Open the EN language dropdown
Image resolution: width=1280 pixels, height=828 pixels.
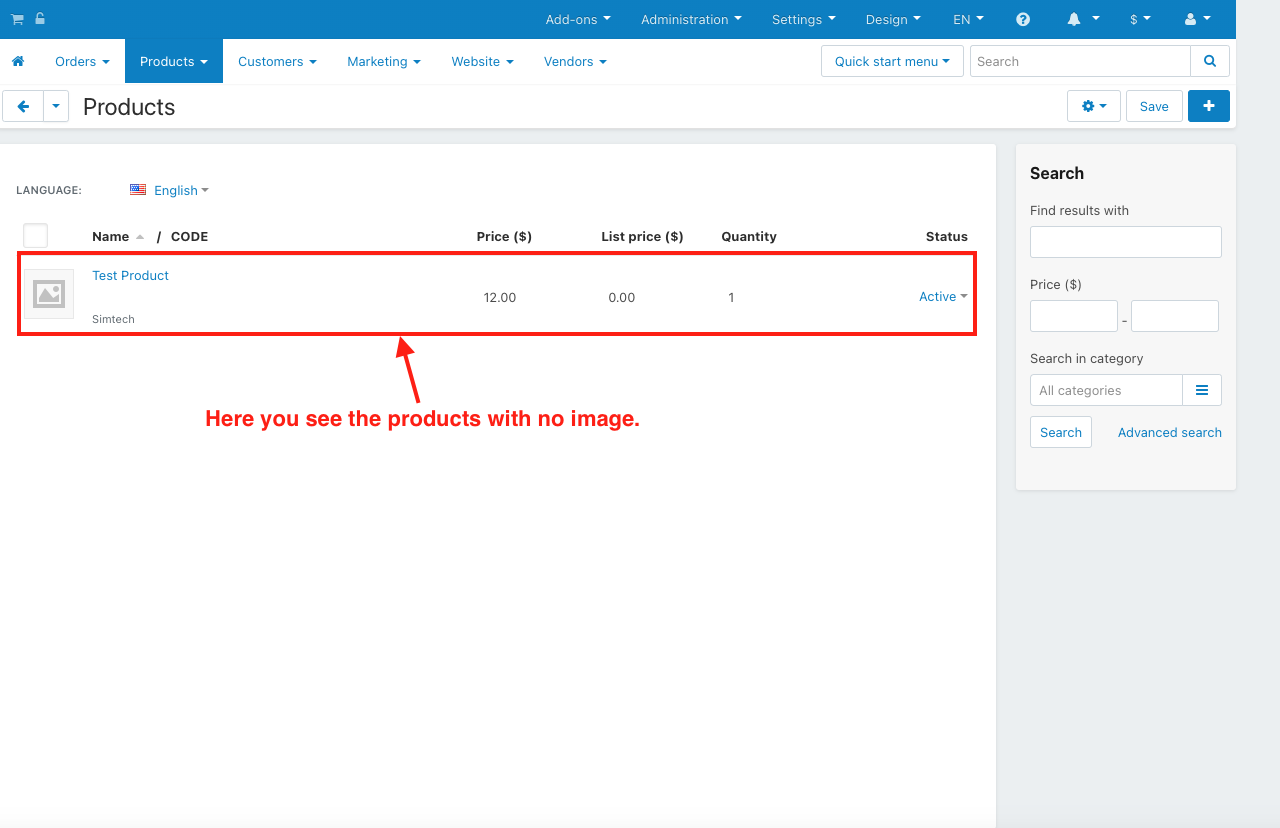[969, 19]
